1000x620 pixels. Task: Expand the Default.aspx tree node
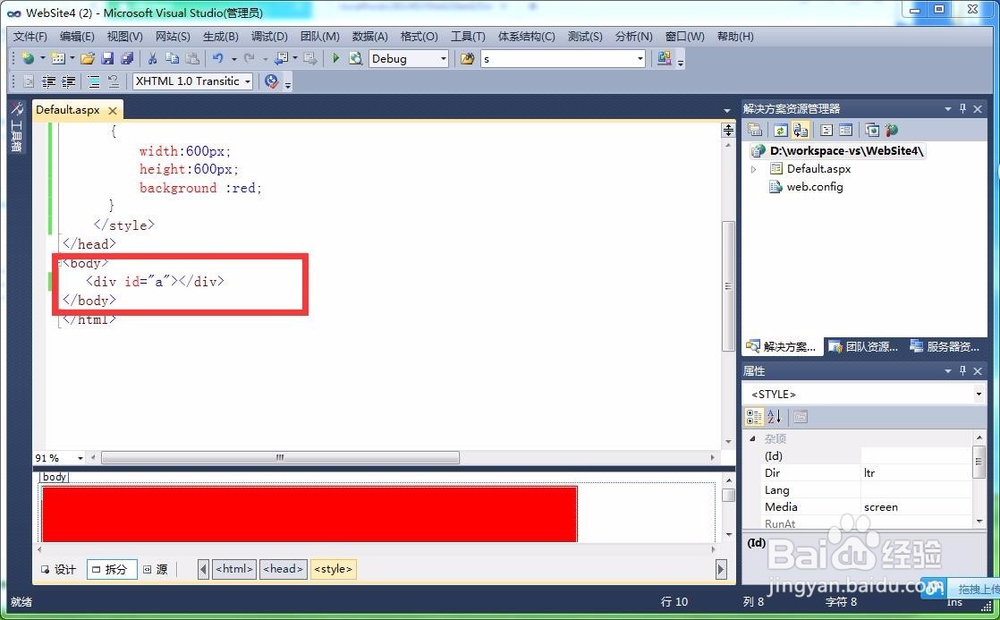(754, 170)
